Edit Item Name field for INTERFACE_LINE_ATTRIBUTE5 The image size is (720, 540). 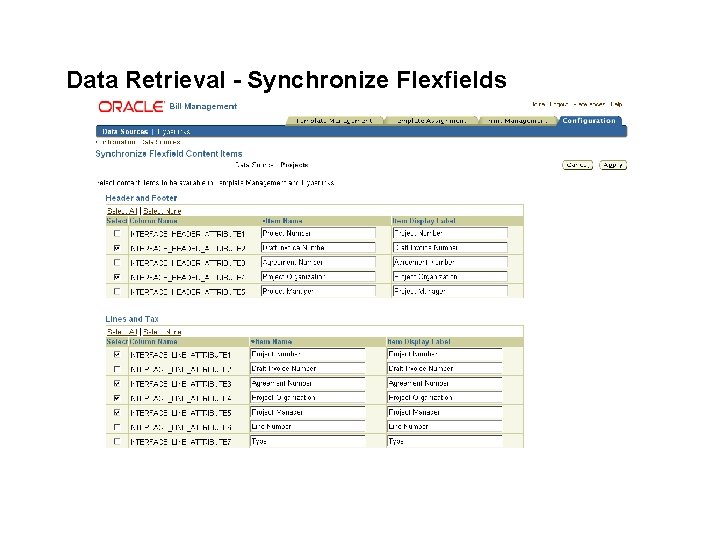(308, 412)
